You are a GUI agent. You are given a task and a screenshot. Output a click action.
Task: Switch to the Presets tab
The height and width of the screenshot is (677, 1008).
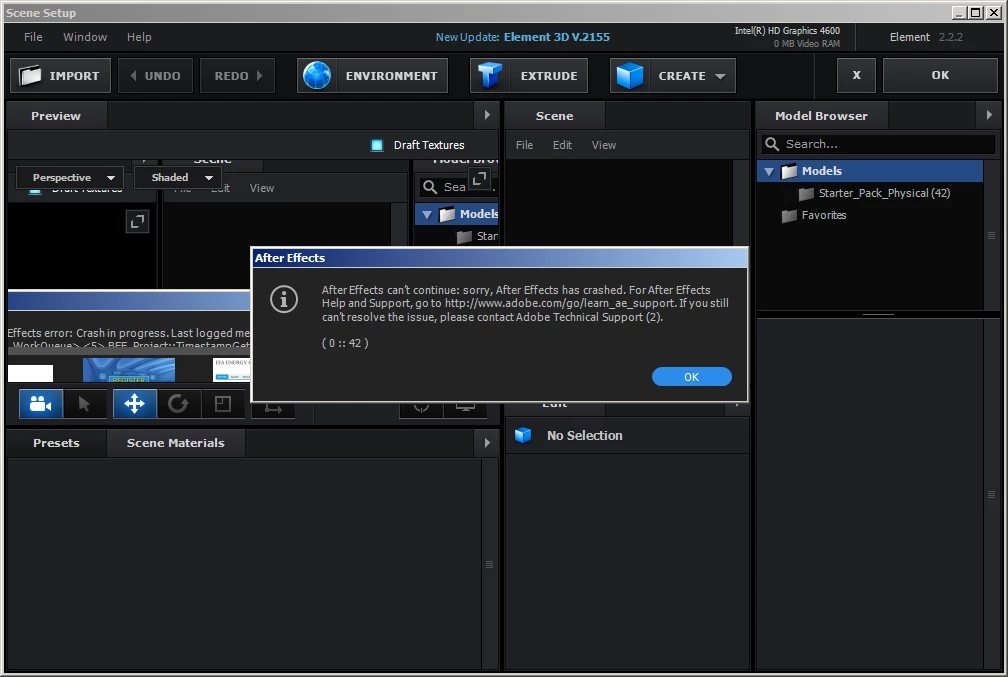click(56, 443)
